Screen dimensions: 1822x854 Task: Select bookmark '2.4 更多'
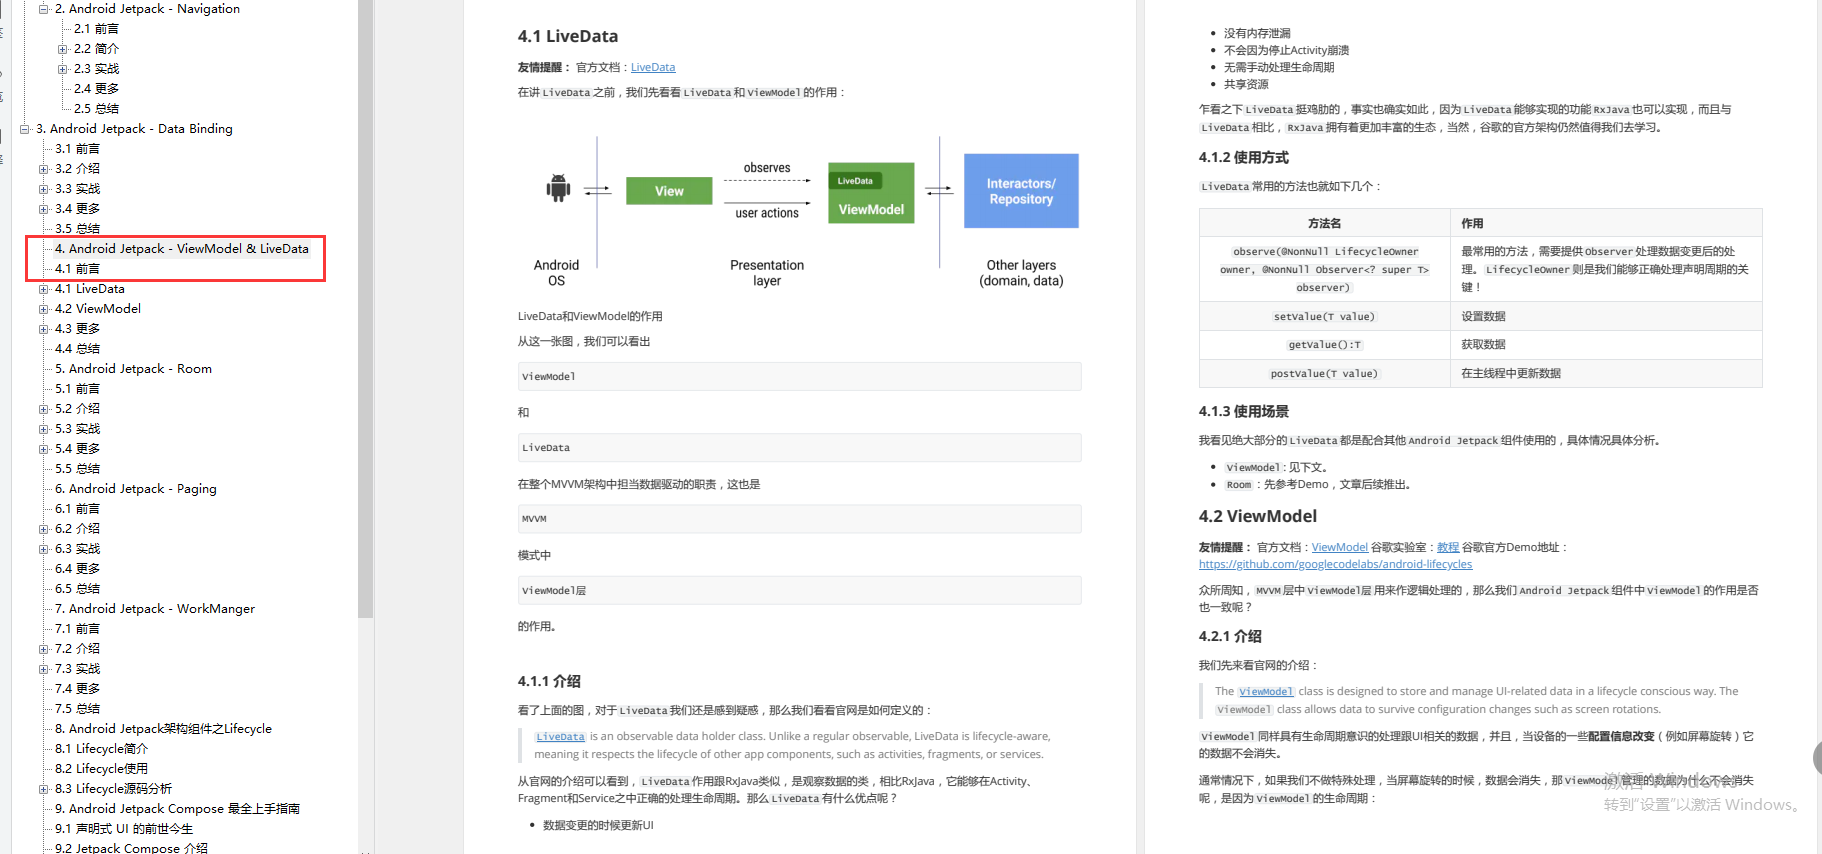pyautogui.click(x=96, y=89)
